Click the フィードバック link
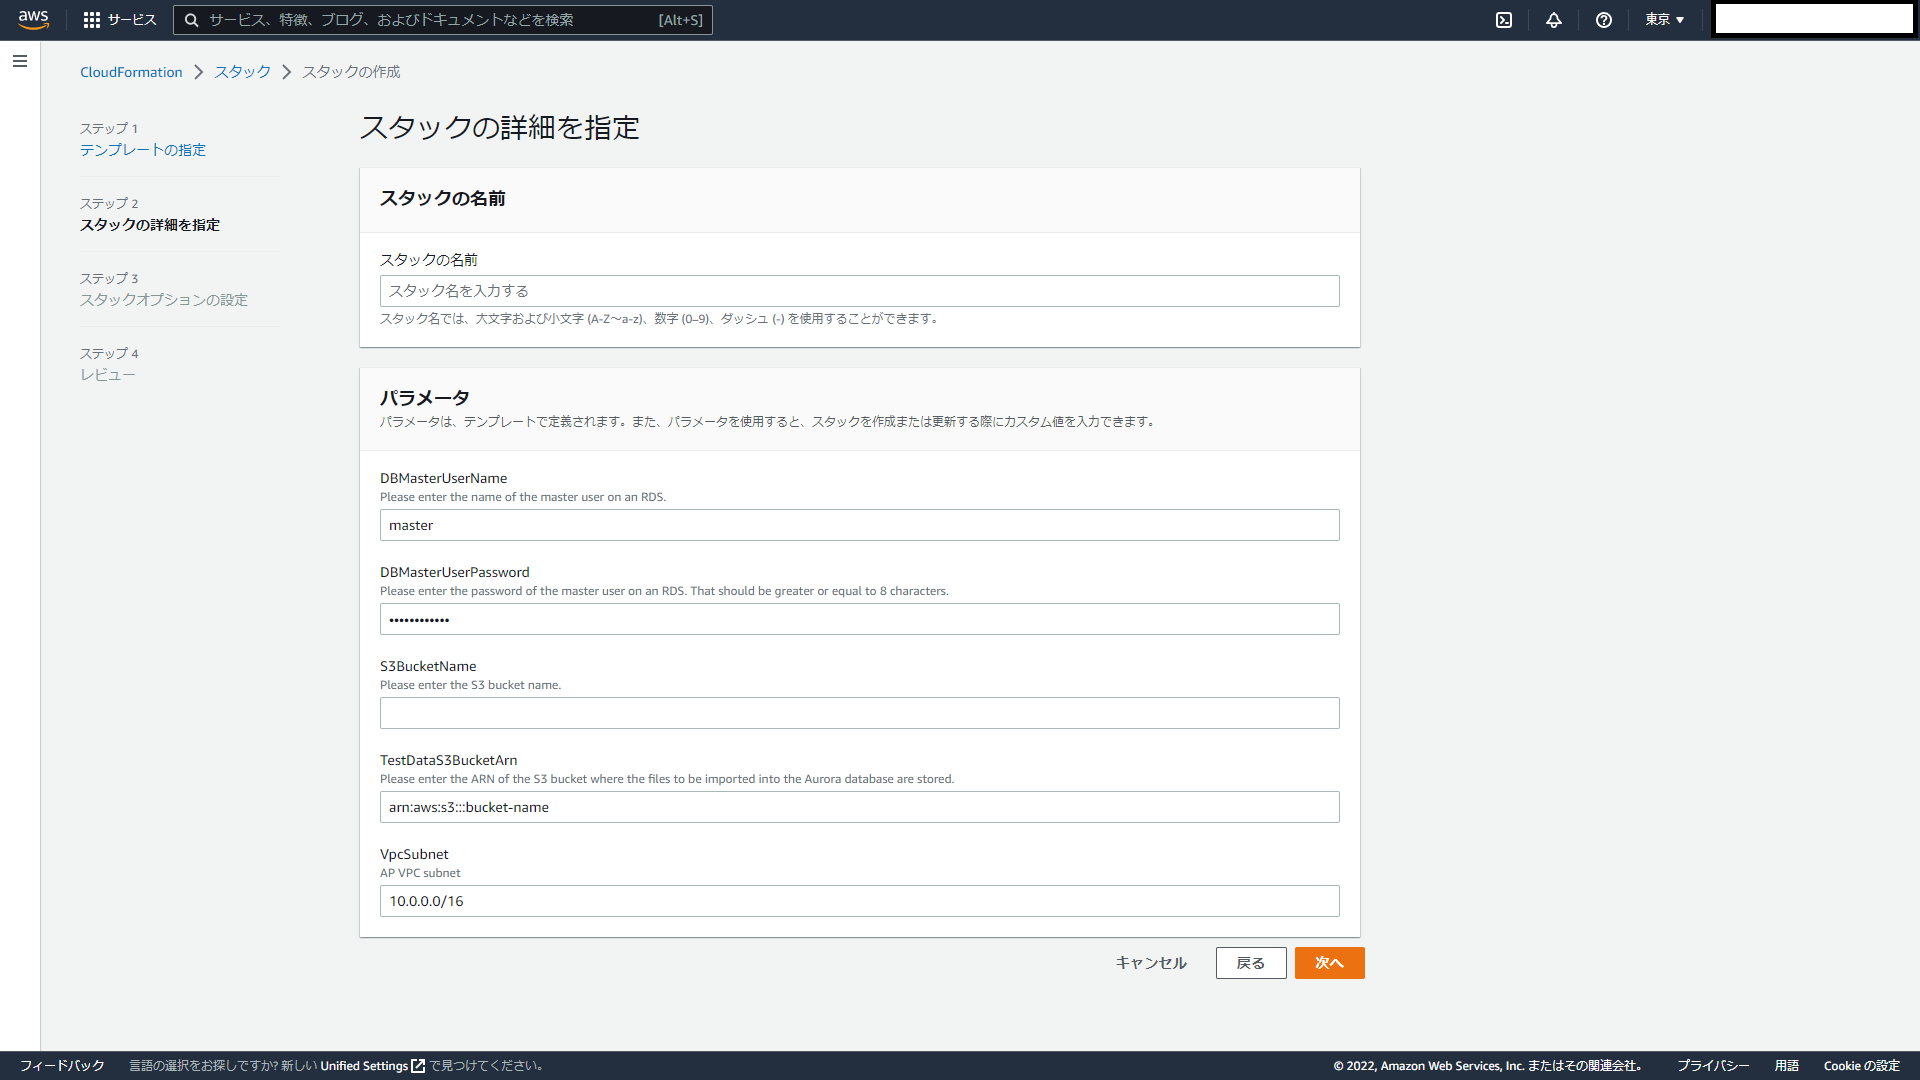The image size is (1920, 1080). pyautogui.click(x=64, y=1065)
